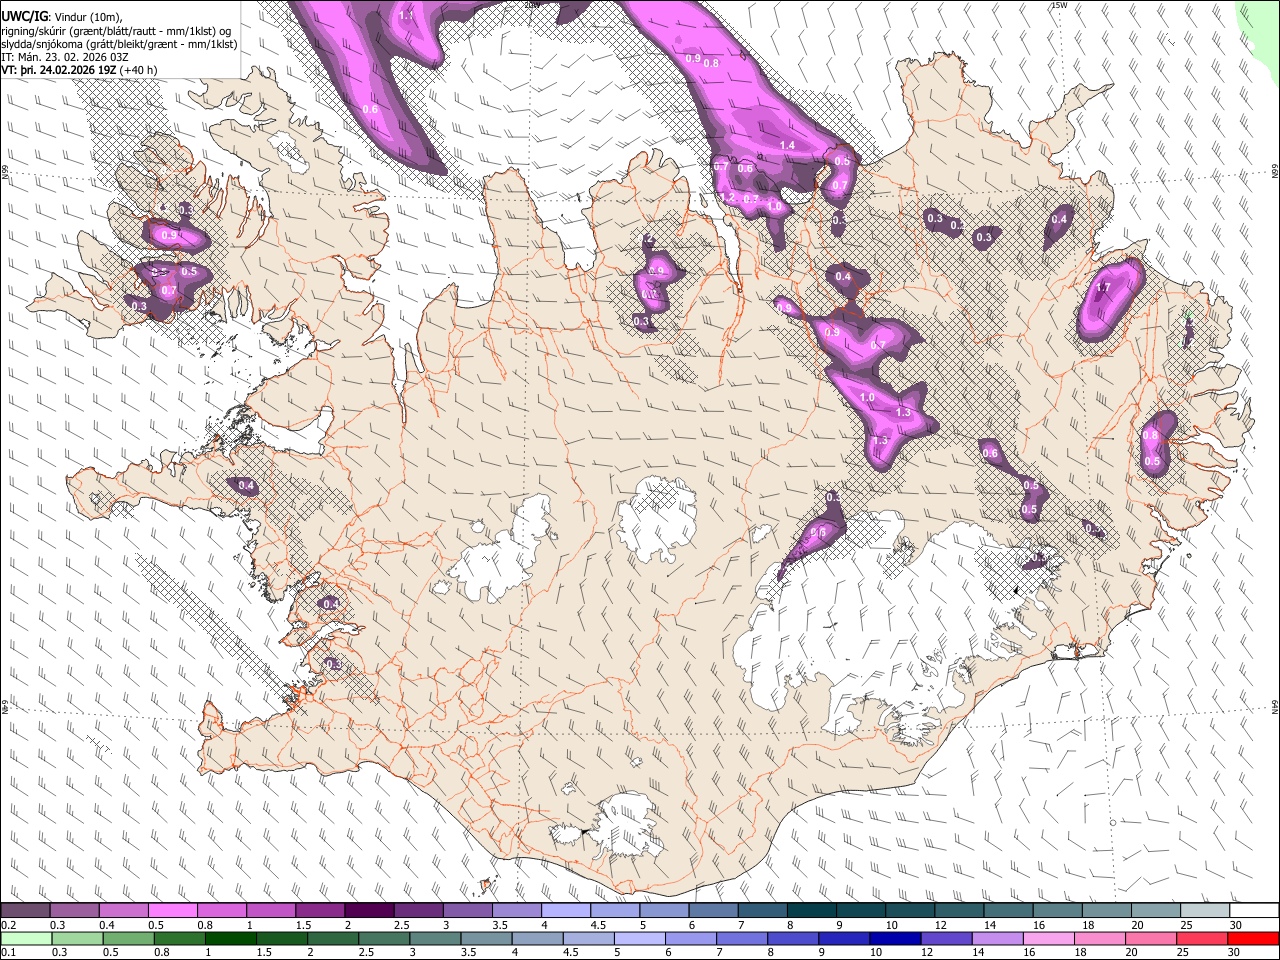This screenshot has height=960, width=1280.
Task: Select the darkest purple swatch at 2 in top legend
Action: 368,911
